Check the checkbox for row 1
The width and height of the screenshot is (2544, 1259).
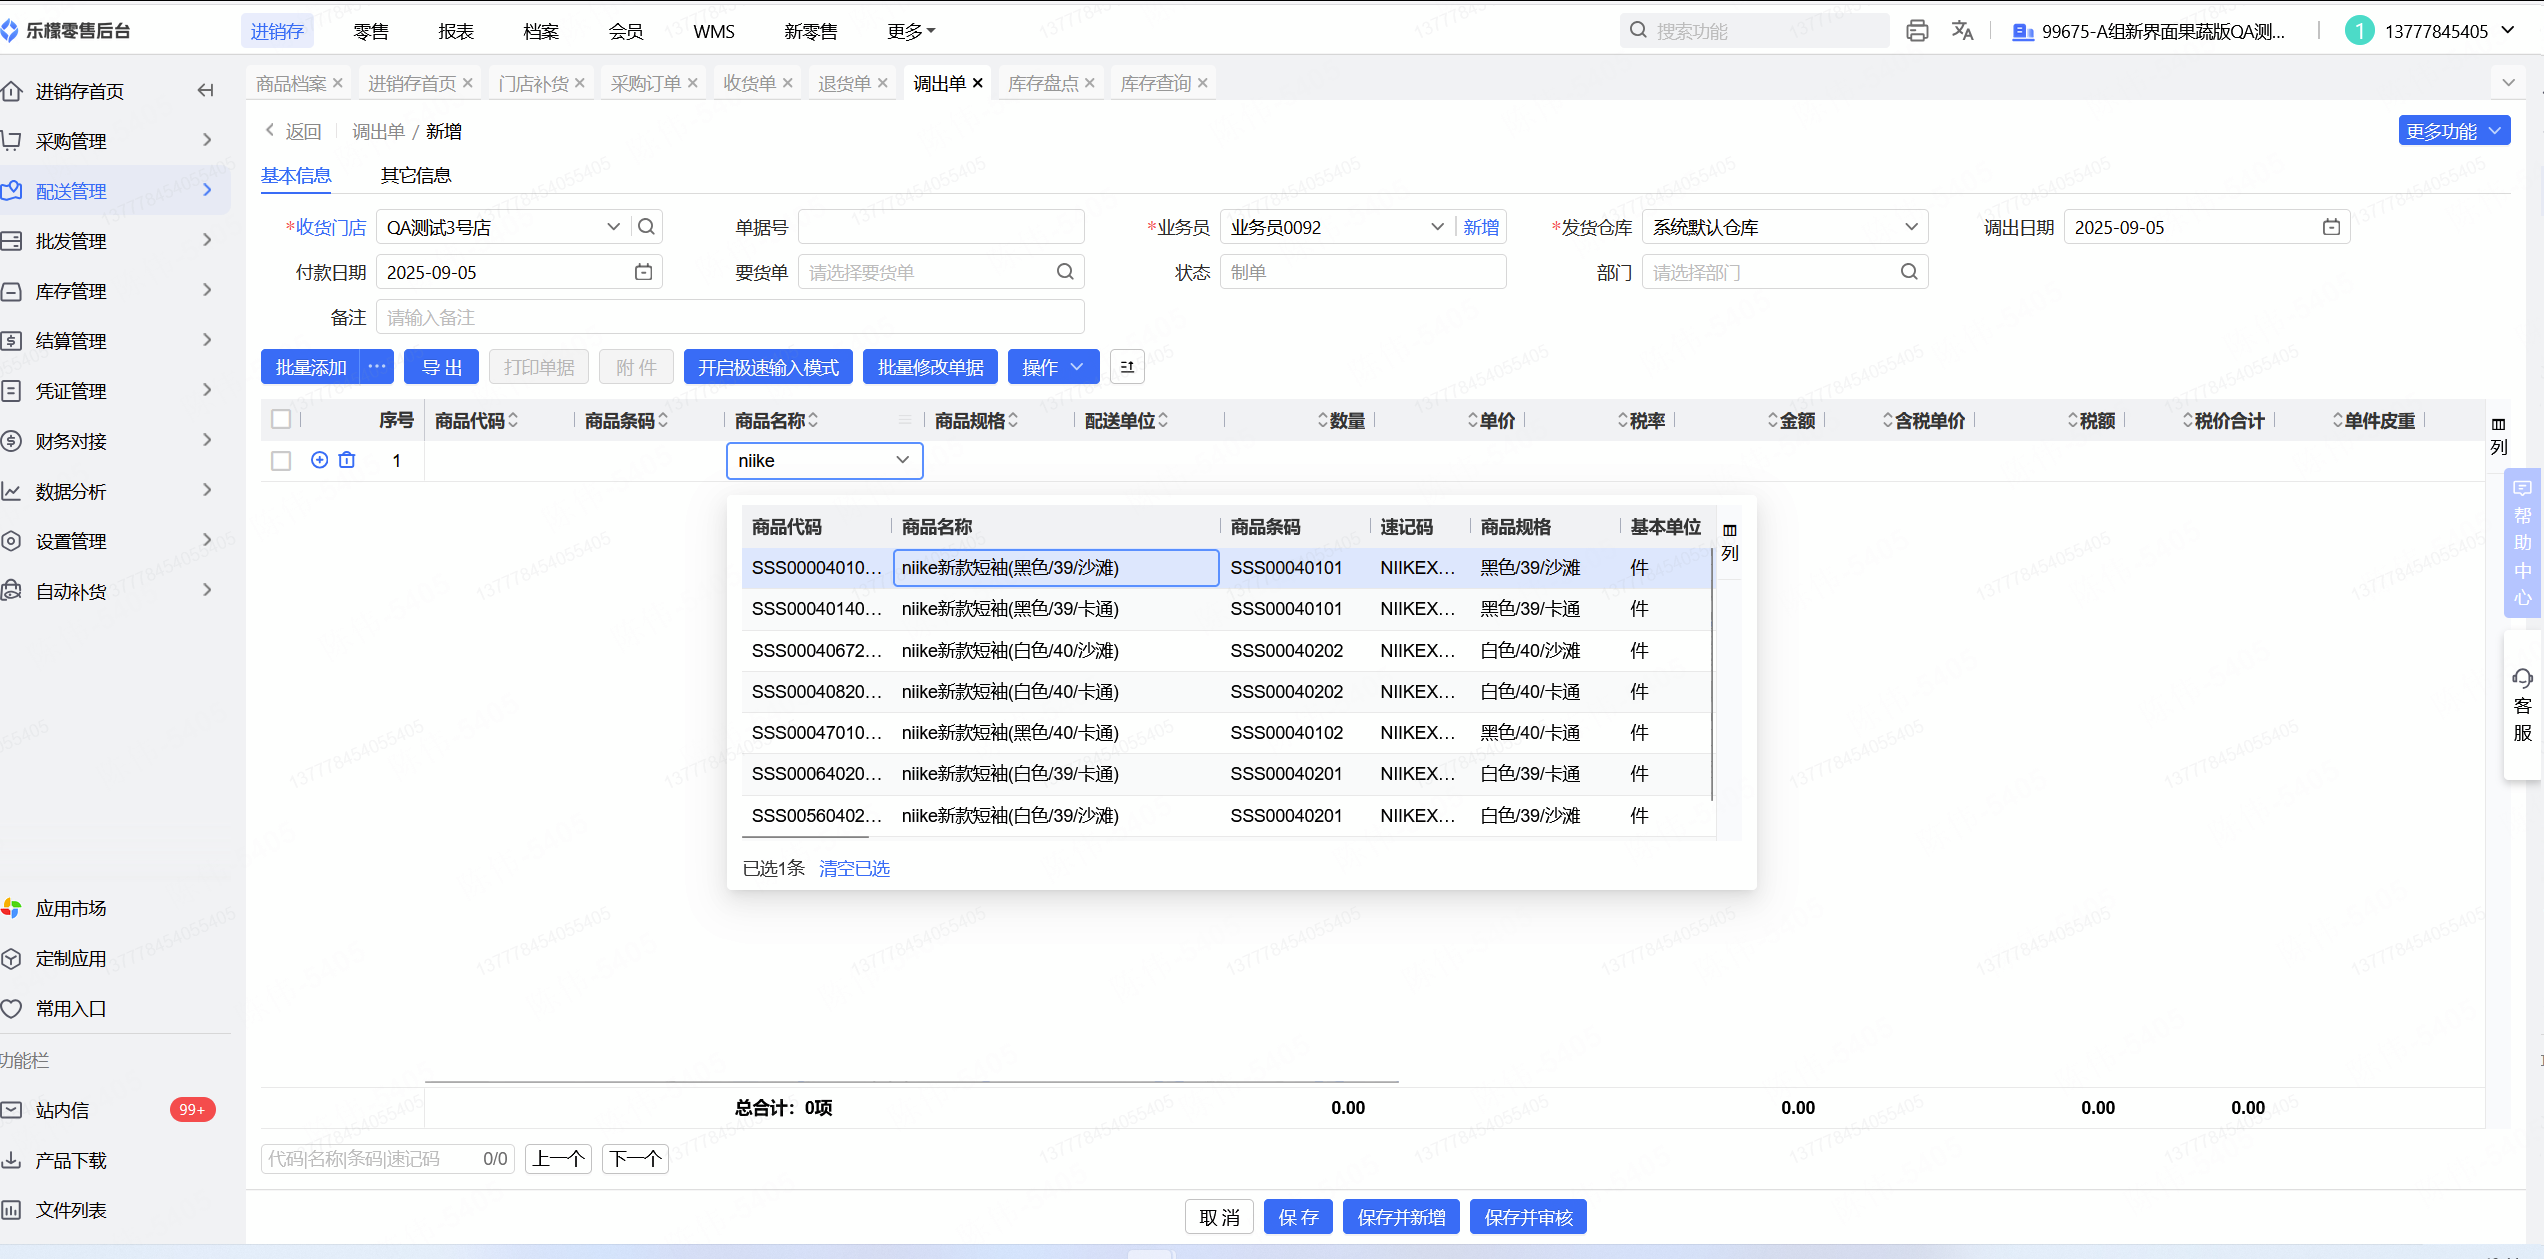tap(281, 460)
